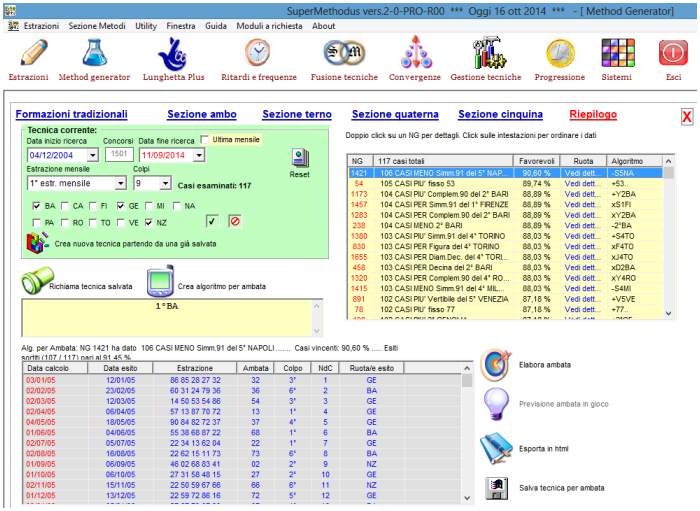
Task: Toggle the FI wheel checkbox
Action: pyautogui.click(x=93, y=206)
